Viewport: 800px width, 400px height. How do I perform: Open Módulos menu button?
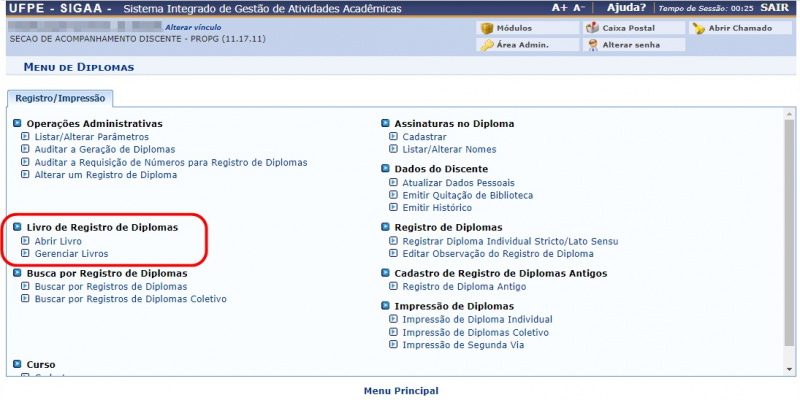(x=528, y=28)
